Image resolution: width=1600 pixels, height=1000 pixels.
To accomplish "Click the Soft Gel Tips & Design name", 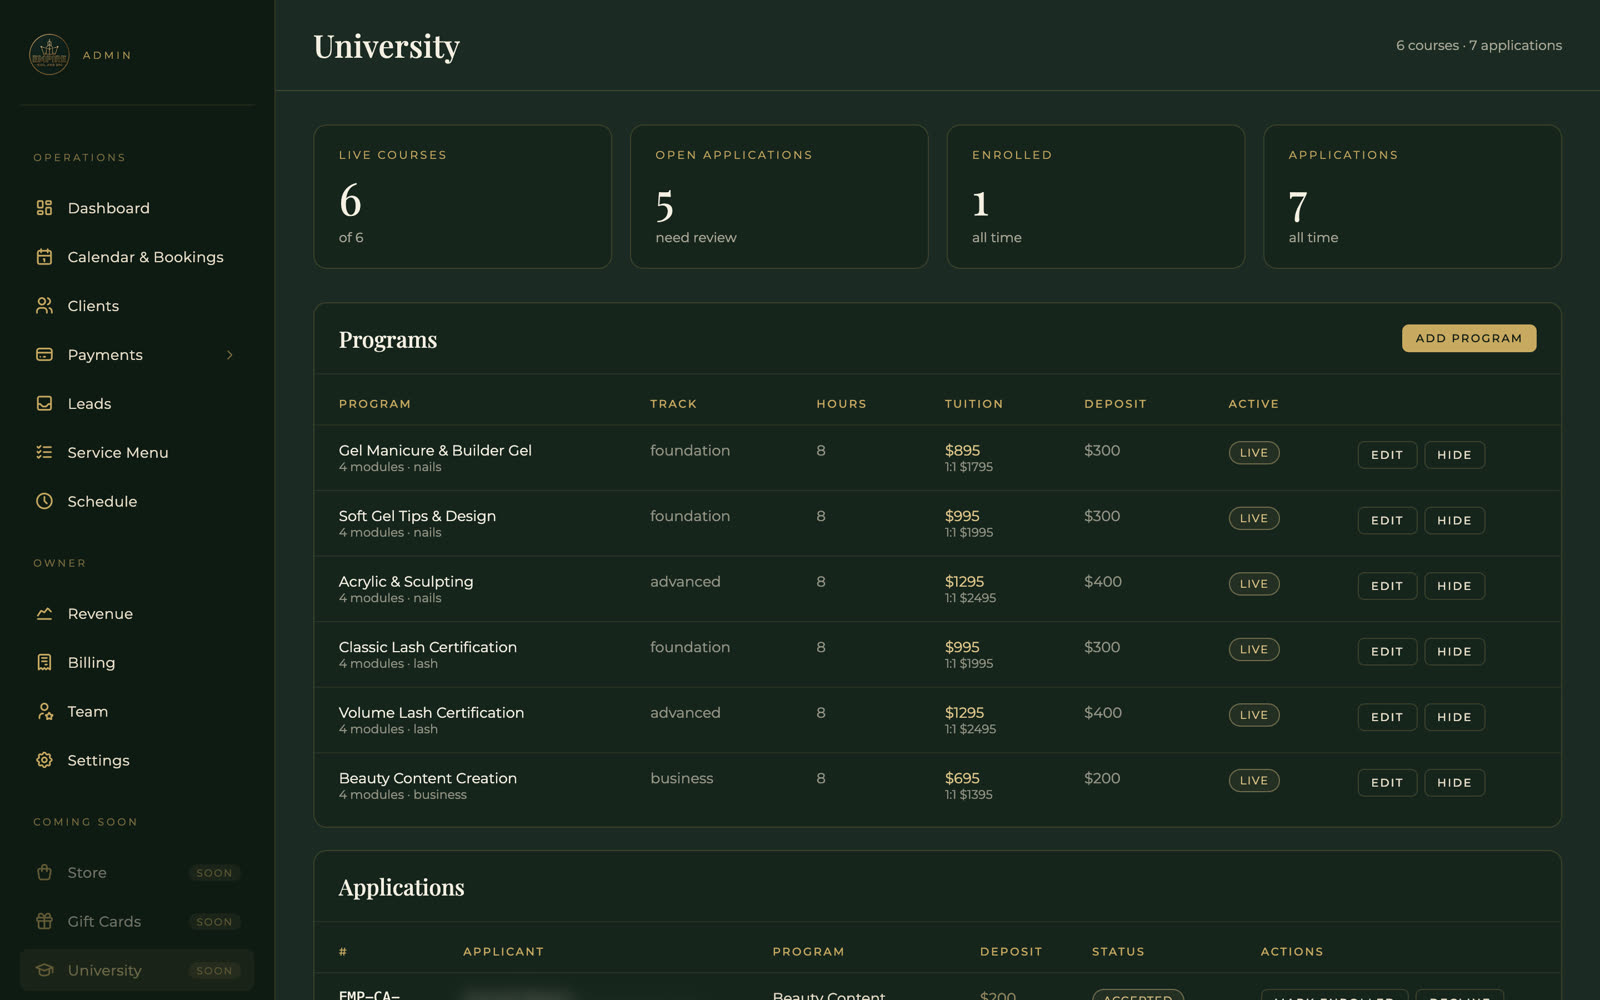I will click(x=417, y=516).
